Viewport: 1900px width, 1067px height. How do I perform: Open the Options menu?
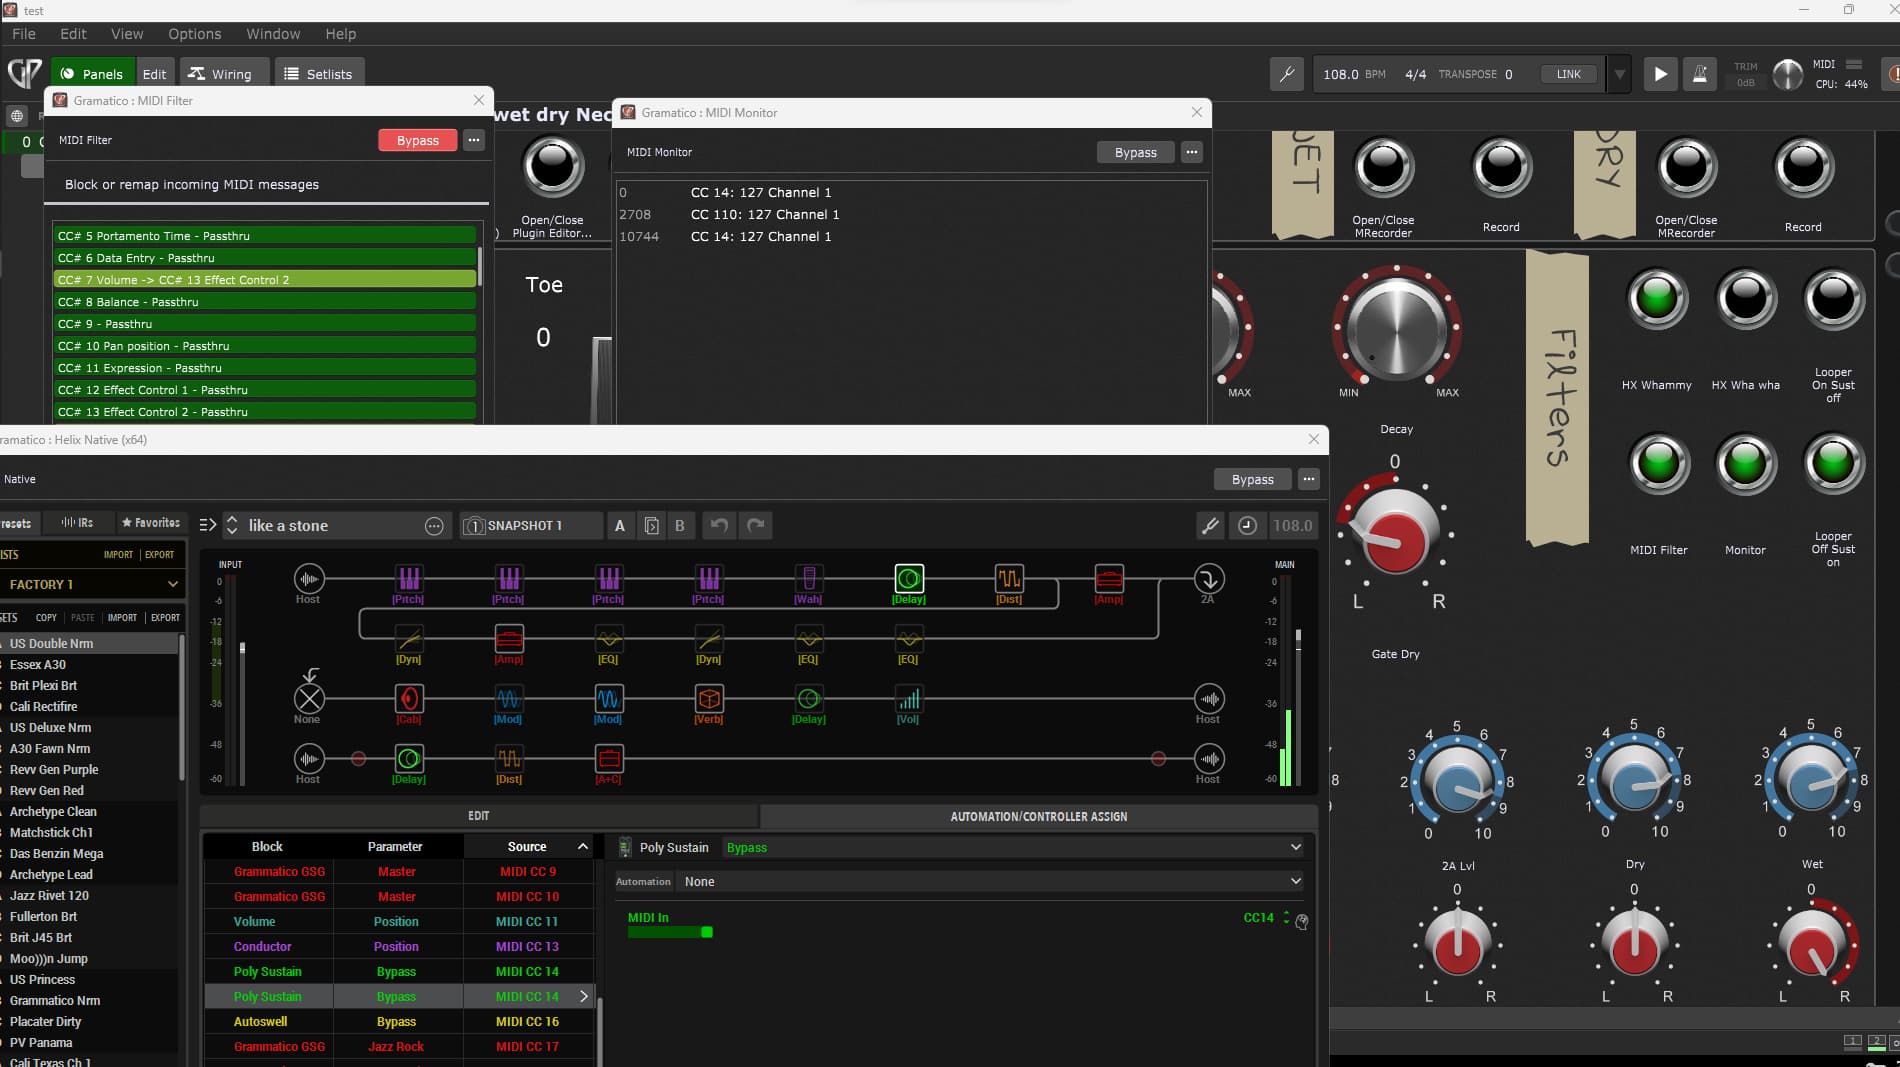[194, 34]
